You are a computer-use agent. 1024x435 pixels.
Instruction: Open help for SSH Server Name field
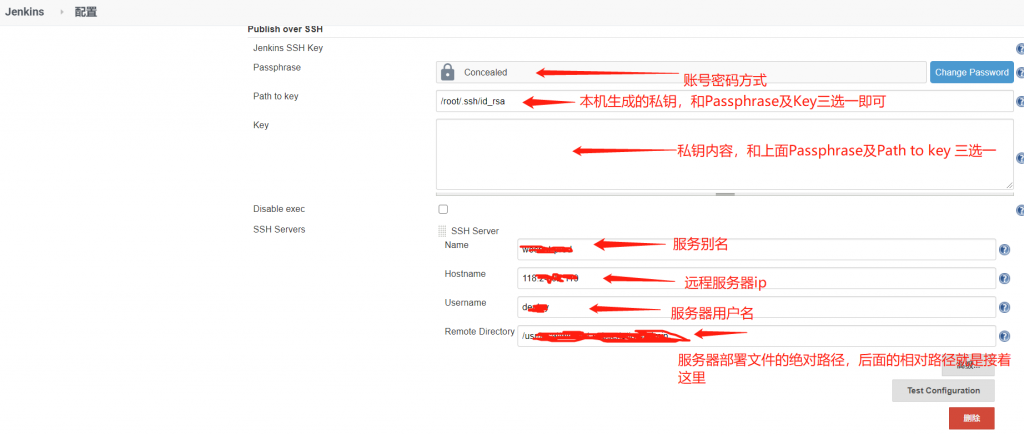(x=1004, y=250)
